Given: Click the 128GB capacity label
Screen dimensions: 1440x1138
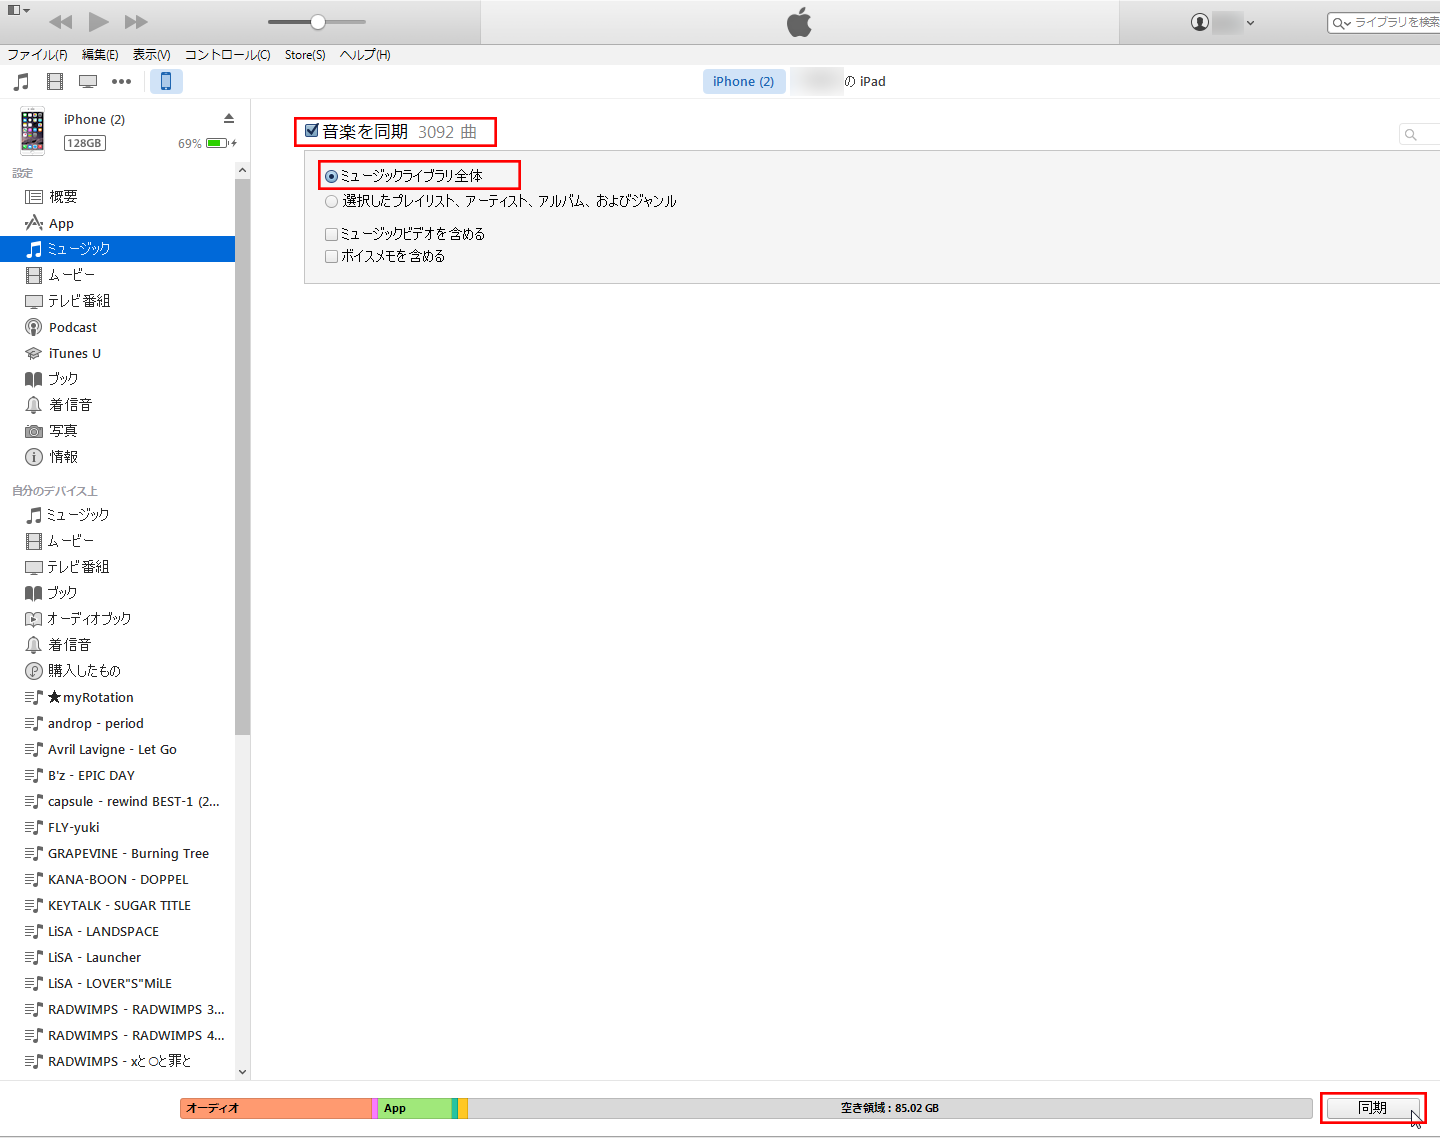Looking at the screenshot, I should point(85,143).
